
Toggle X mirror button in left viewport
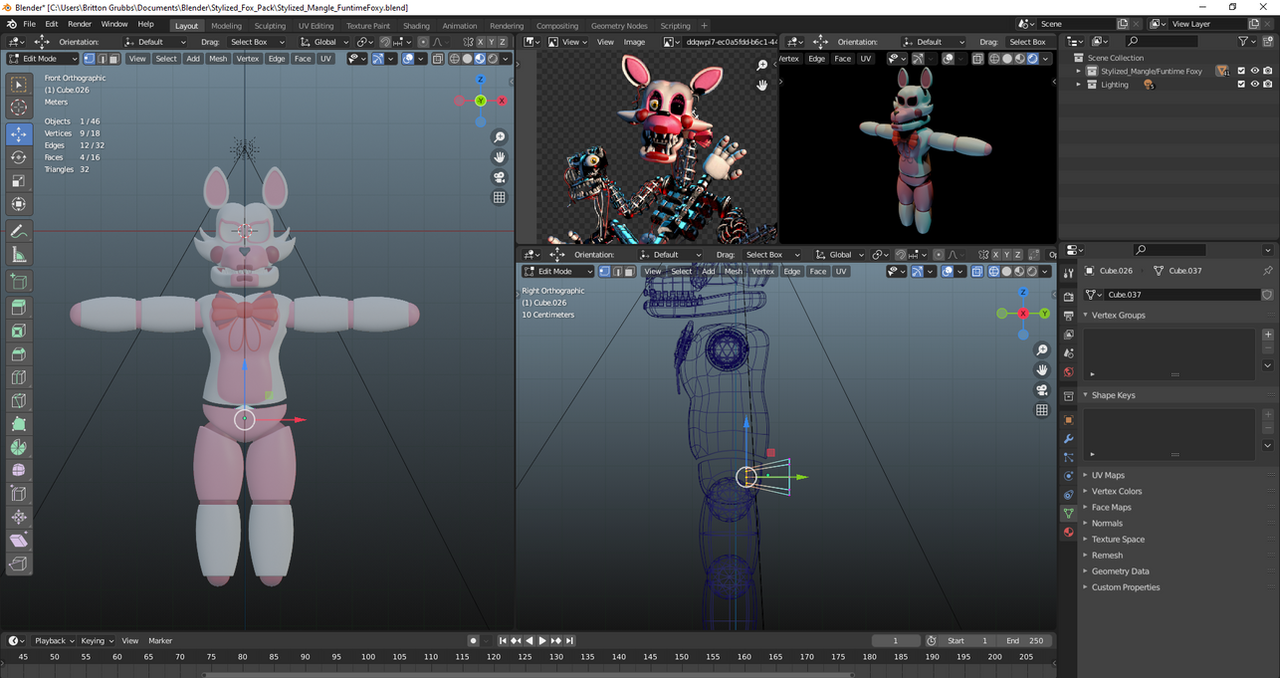point(481,42)
